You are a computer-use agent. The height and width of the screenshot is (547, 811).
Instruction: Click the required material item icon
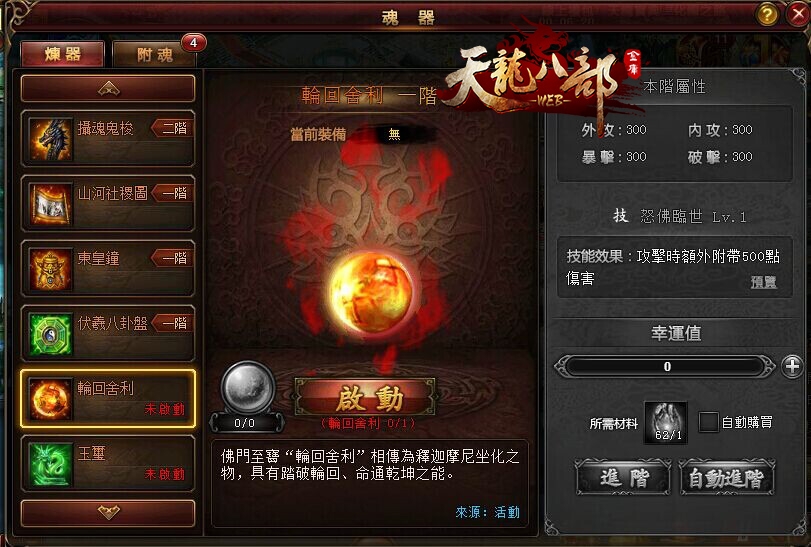pos(666,422)
